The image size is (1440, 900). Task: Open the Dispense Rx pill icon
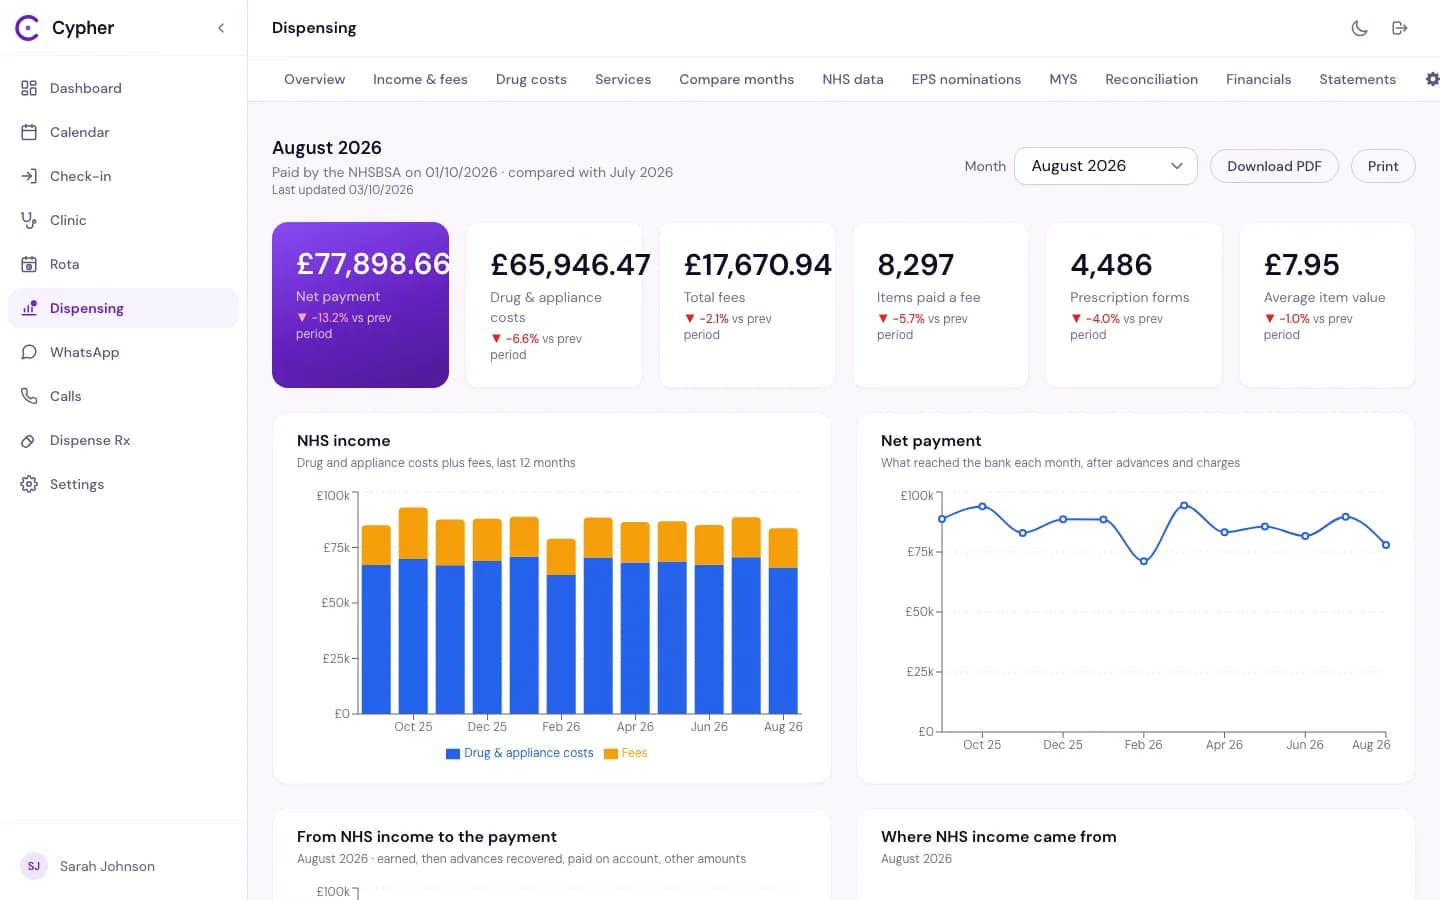click(x=29, y=440)
